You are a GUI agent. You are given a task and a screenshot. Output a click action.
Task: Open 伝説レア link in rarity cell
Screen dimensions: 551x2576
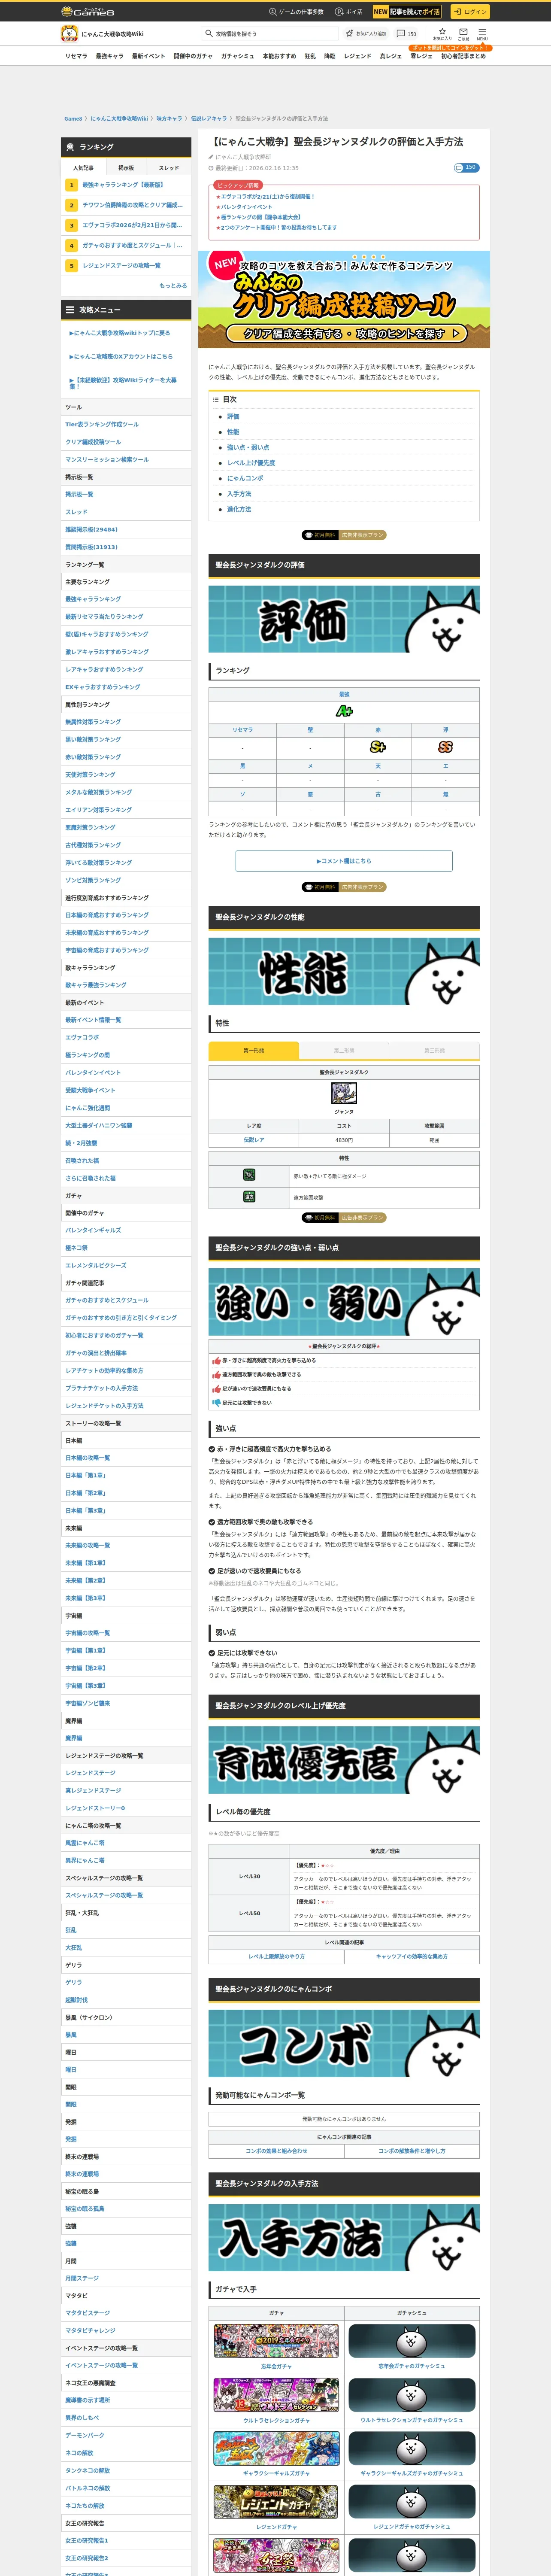tap(254, 1140)
